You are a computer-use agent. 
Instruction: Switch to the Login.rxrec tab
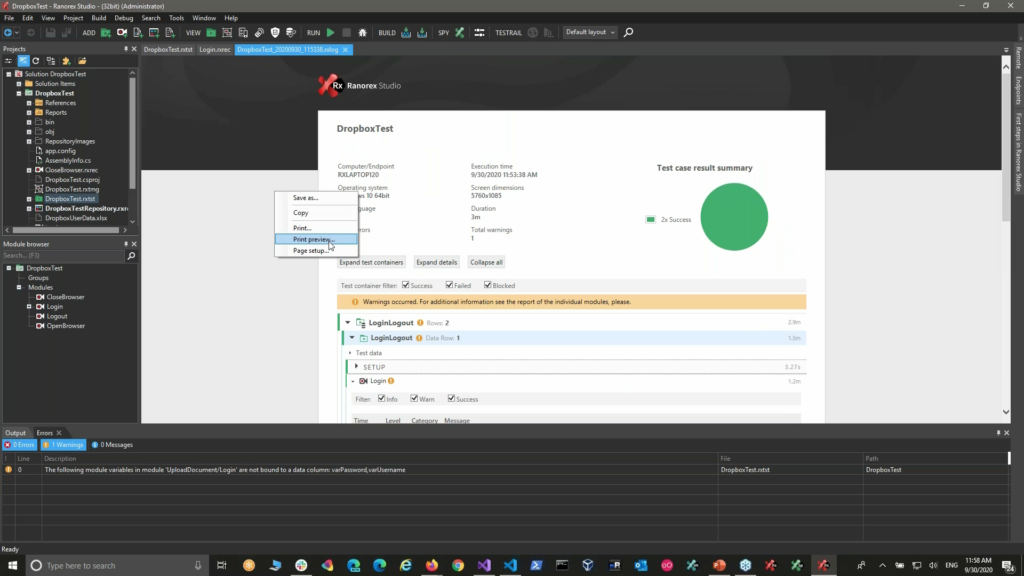tap(214, 50)
